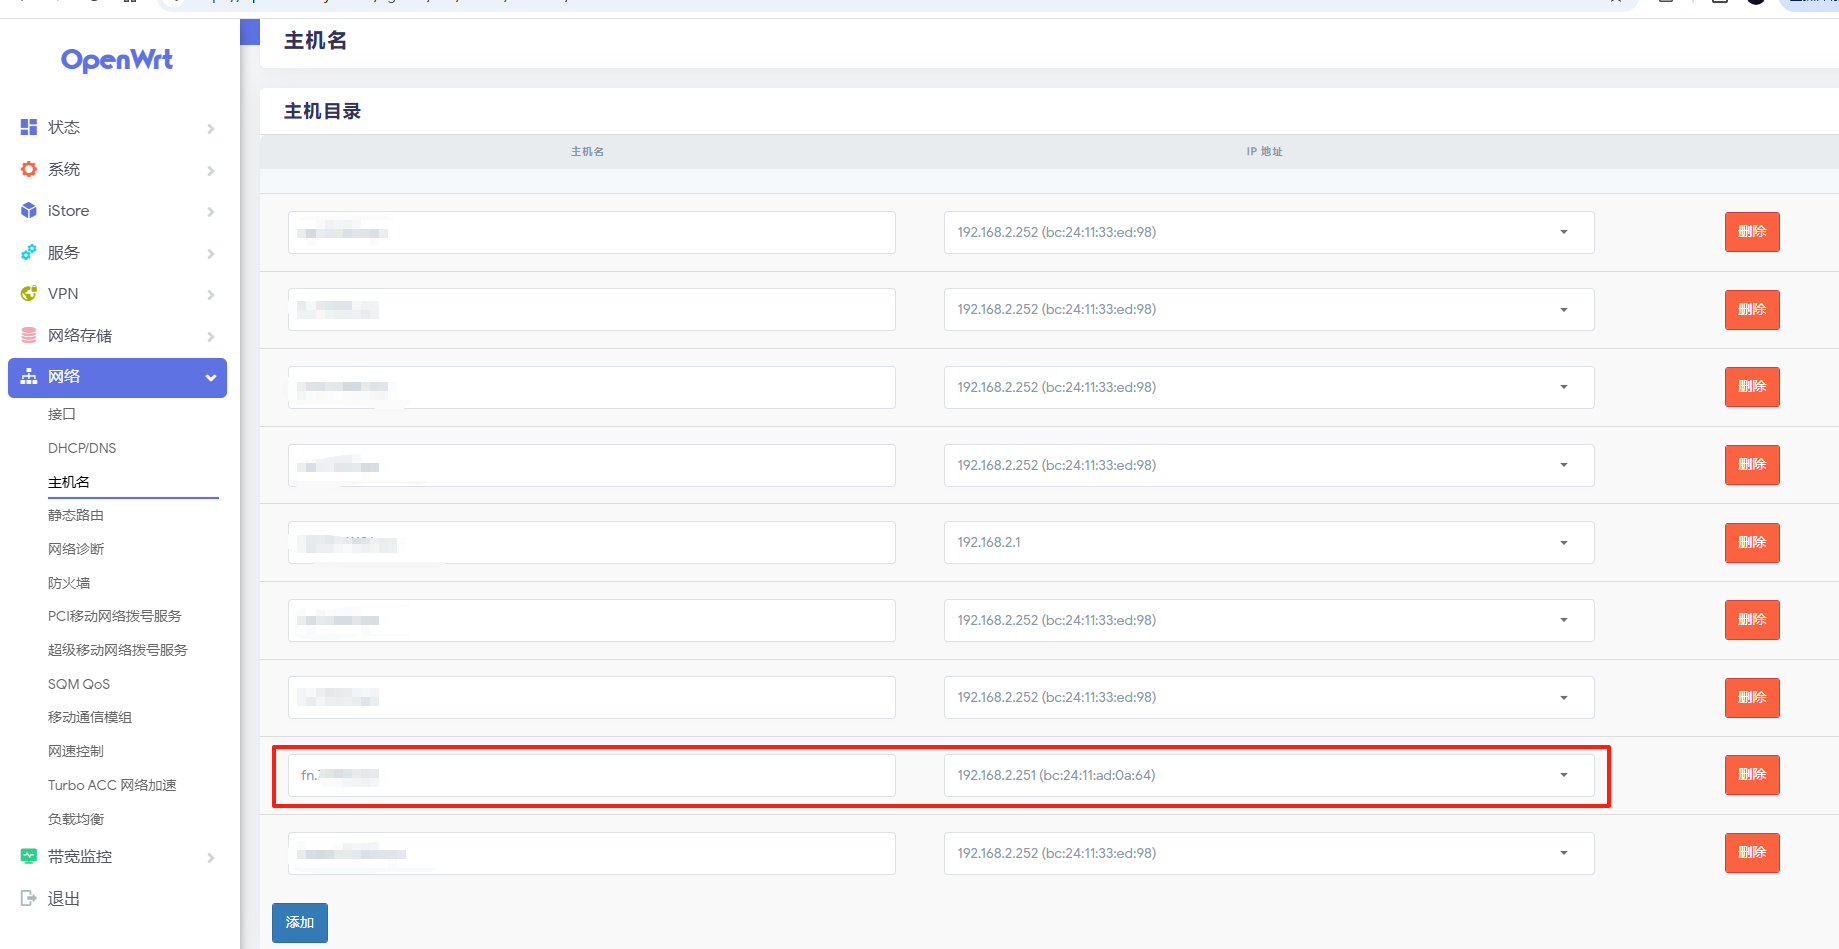The height and width of the screenshot is (949, 1839).
Task: Open the last row's IP address dropdown
Action: point(1269,853)
